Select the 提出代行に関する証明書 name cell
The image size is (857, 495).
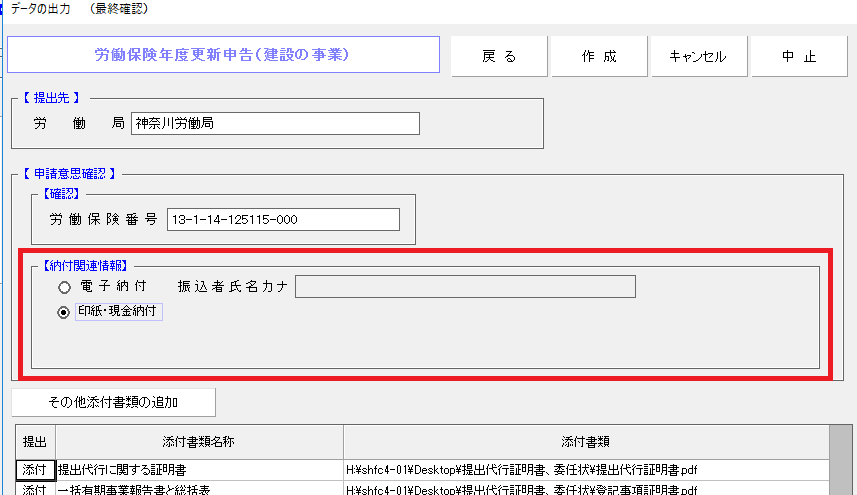199,469
